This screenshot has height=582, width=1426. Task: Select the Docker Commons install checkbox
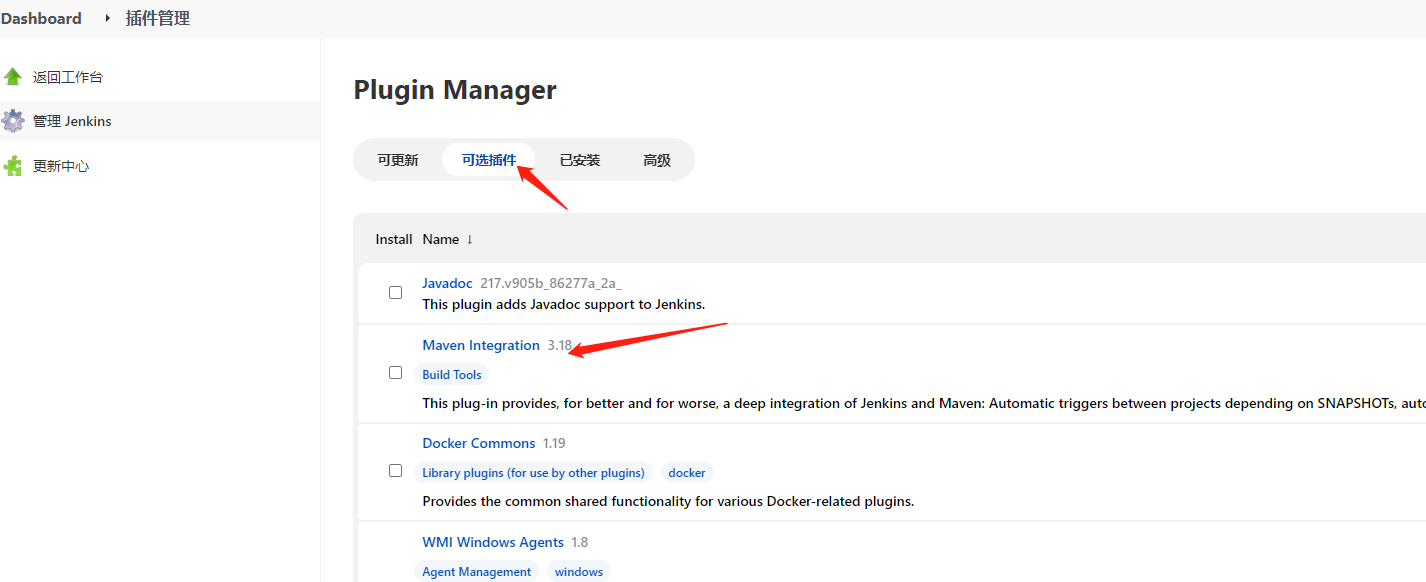[395, 470]
